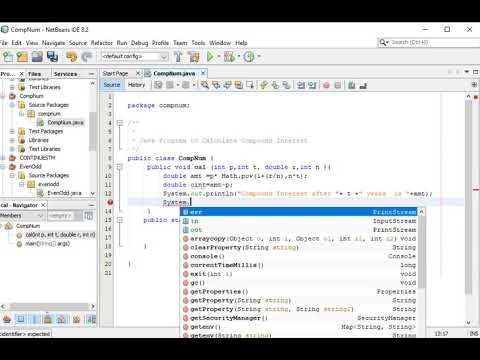Click the Profile Project clock icon
The height and width of the screenshot is (360, 480).
click(x=249, y=57)
